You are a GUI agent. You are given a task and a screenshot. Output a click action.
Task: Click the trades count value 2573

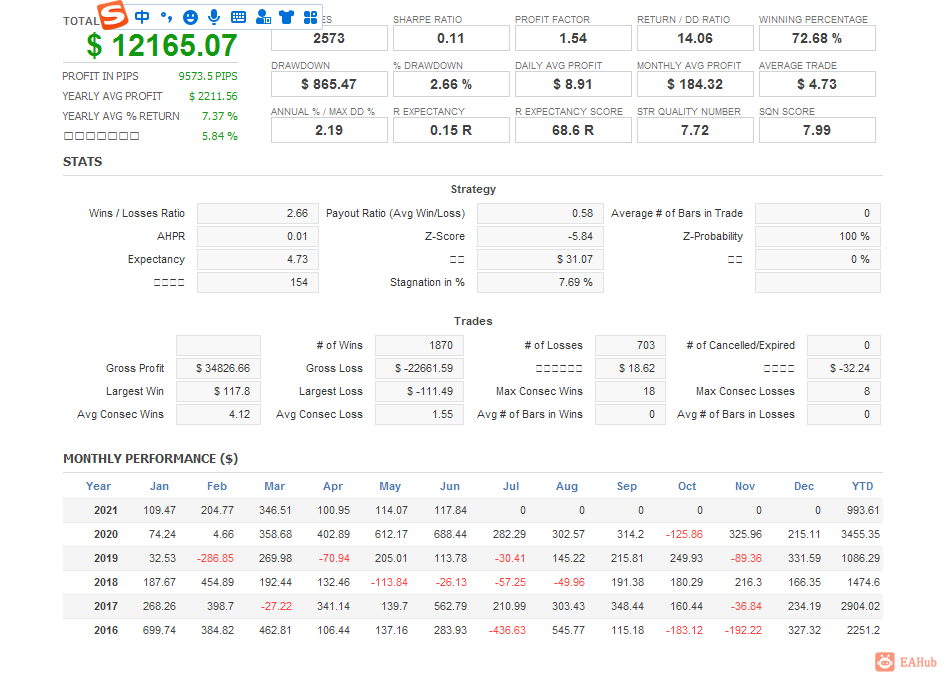click(x=329, y=38)
